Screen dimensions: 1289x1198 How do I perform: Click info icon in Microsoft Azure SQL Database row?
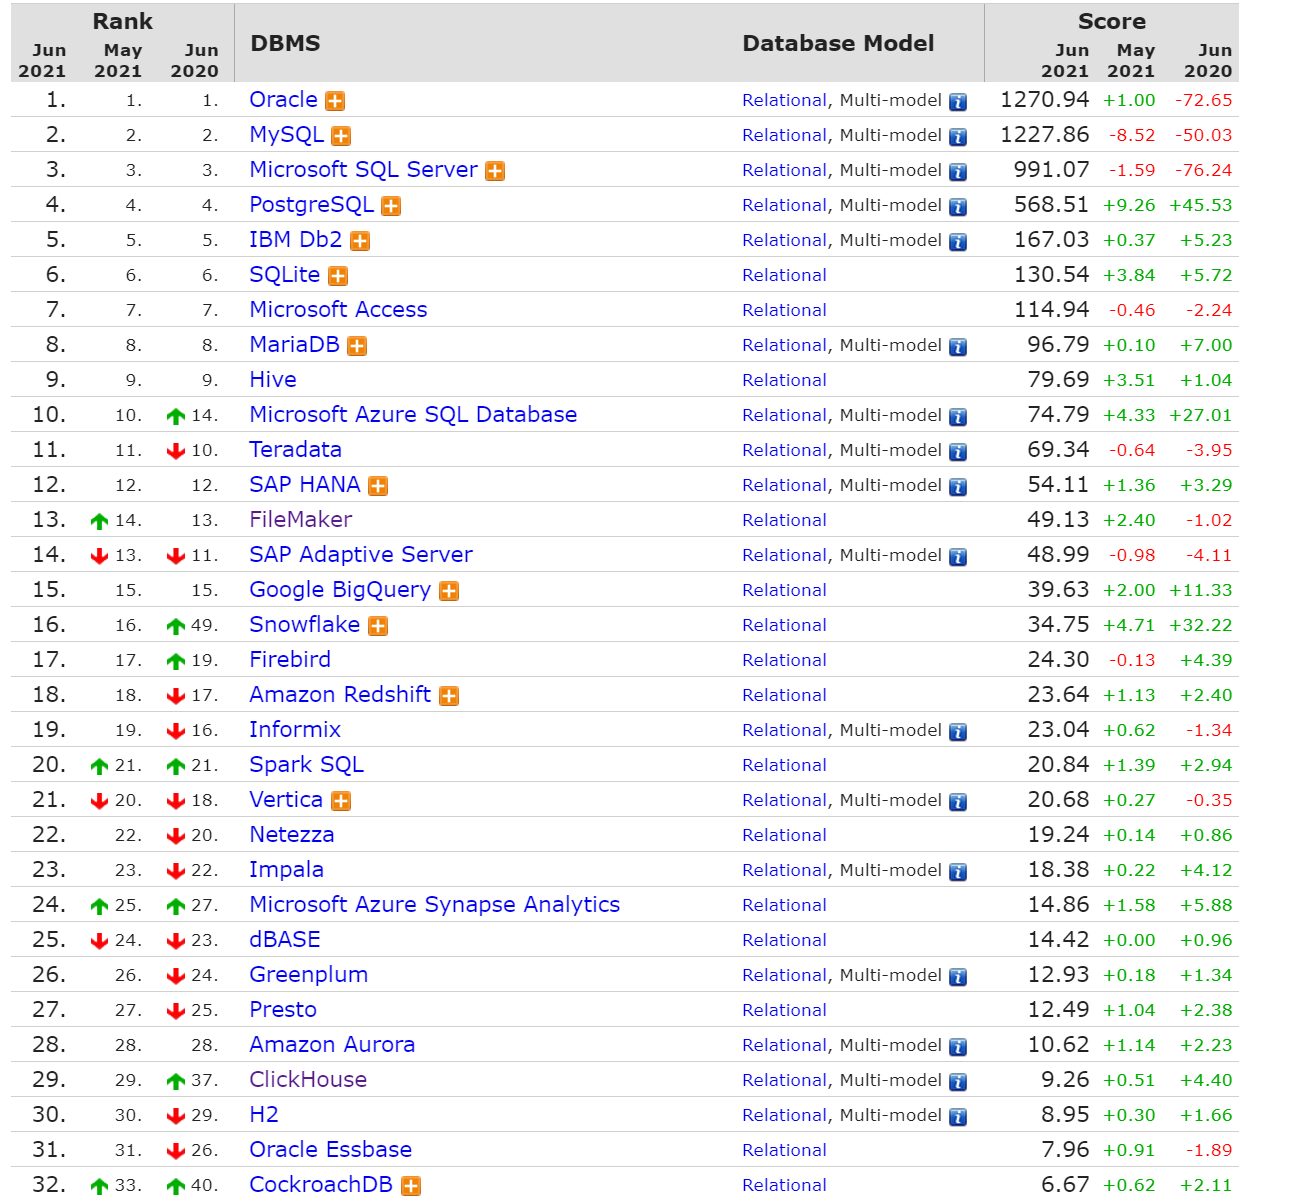tap(958, 417)
